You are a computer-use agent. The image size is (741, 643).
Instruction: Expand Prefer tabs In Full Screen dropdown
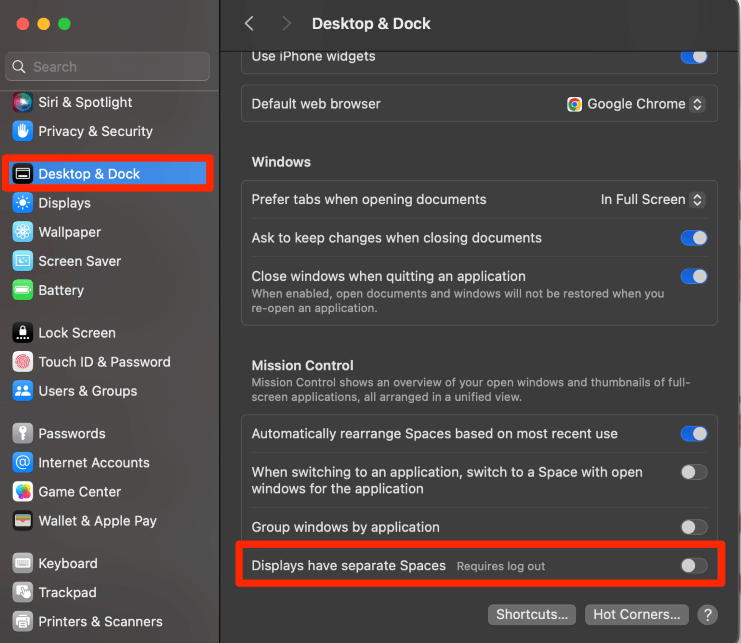coord(652,199)
